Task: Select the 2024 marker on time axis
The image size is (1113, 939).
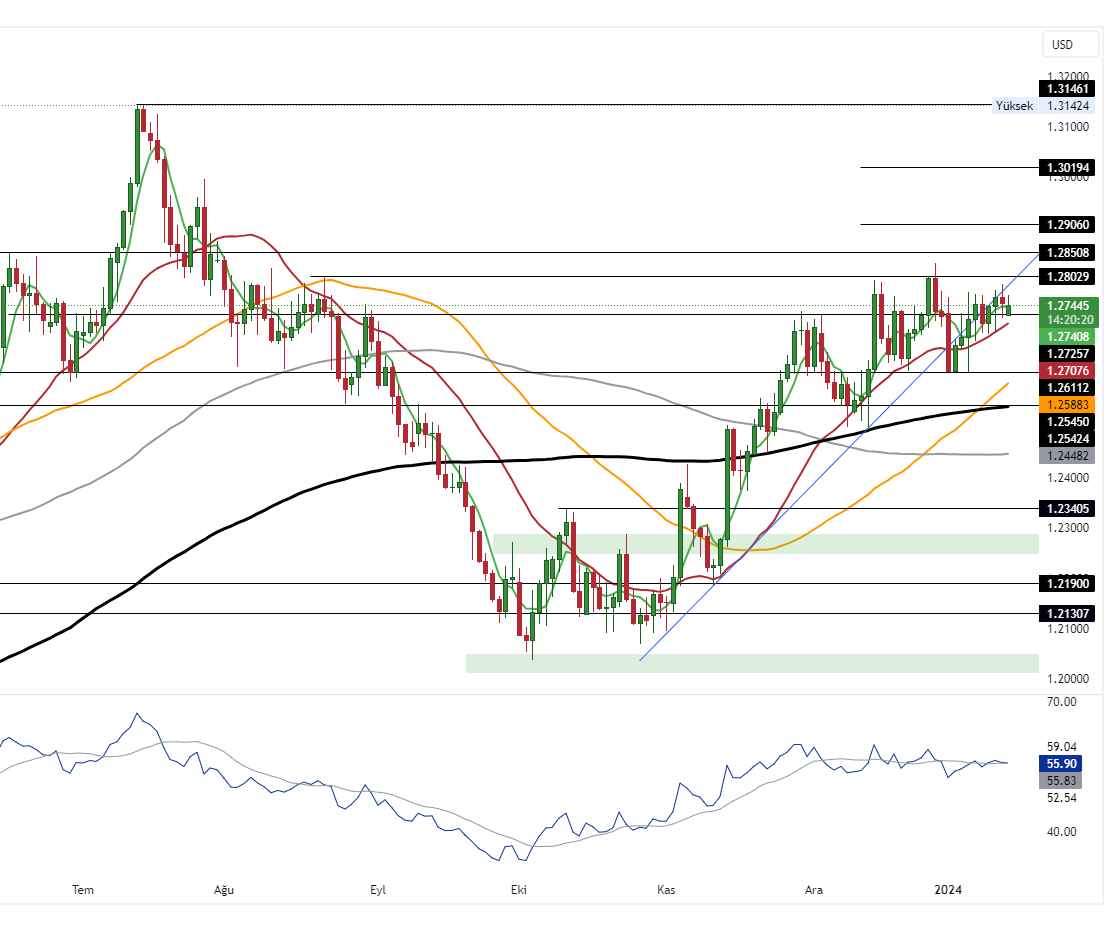Action: pos(947,890)
